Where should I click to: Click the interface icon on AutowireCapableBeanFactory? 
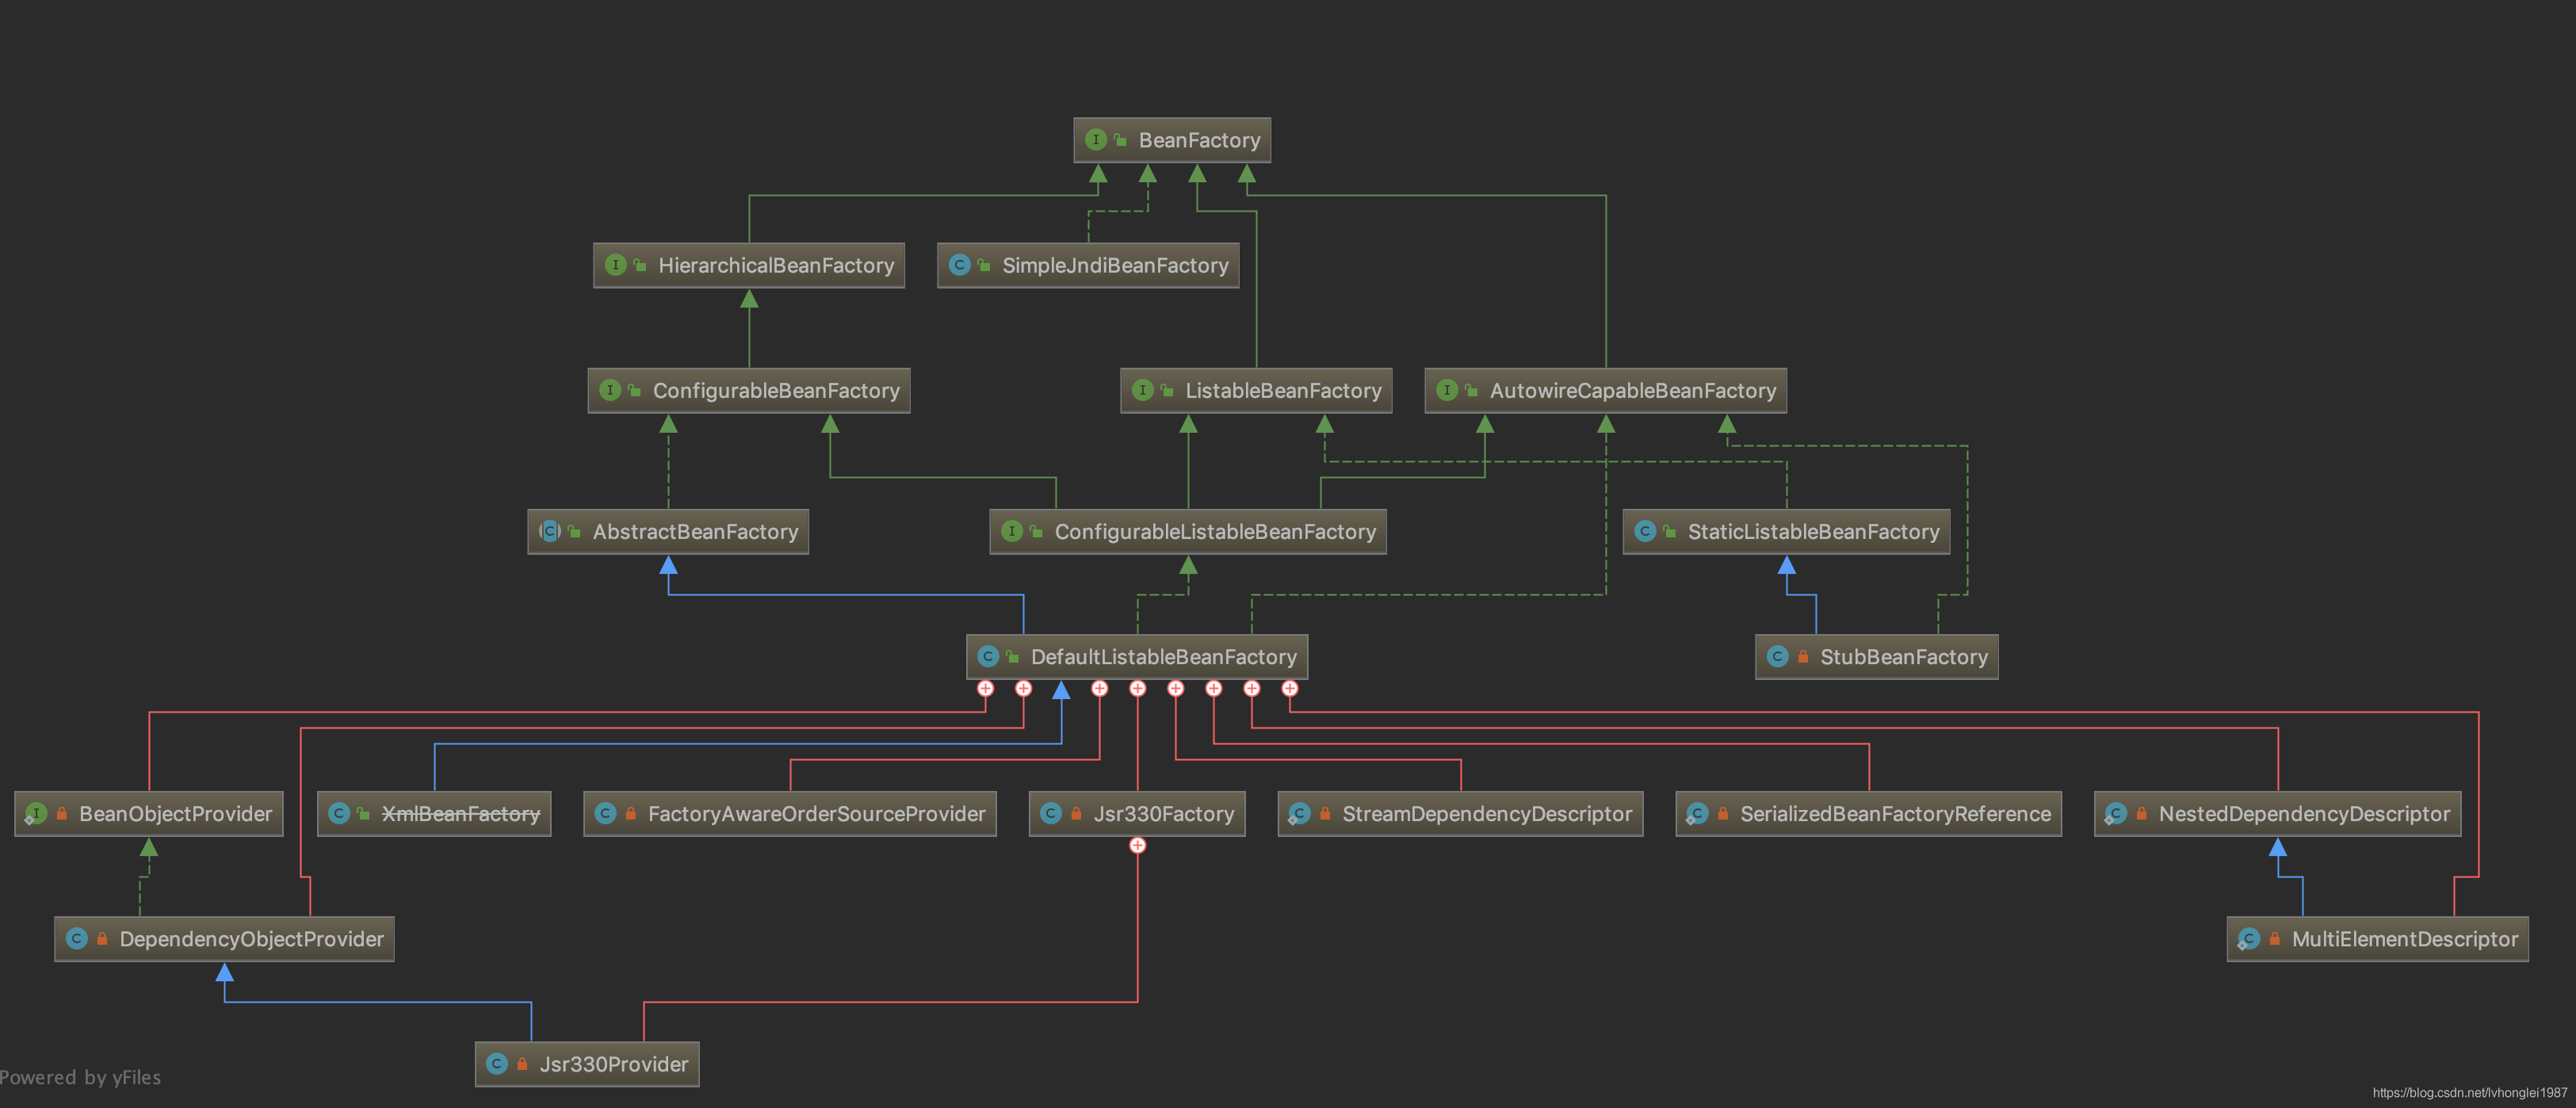(1447, 390)
